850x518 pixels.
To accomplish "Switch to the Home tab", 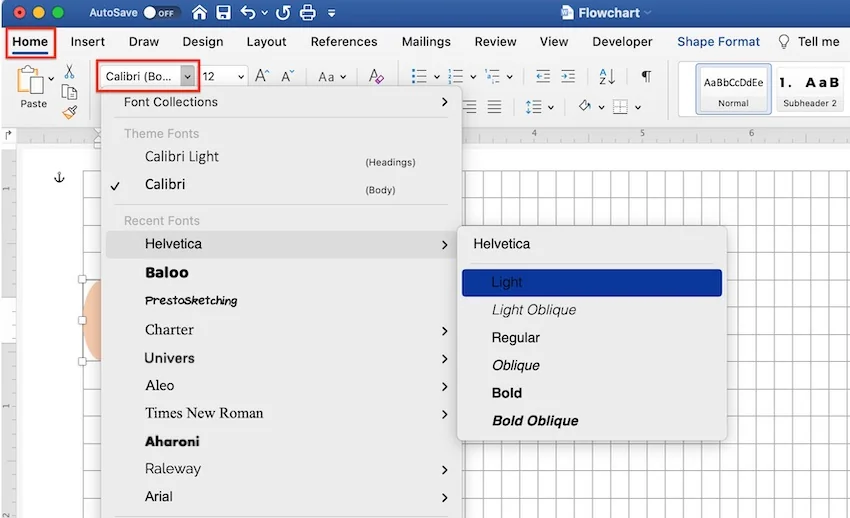I will [x=30, y=42].
